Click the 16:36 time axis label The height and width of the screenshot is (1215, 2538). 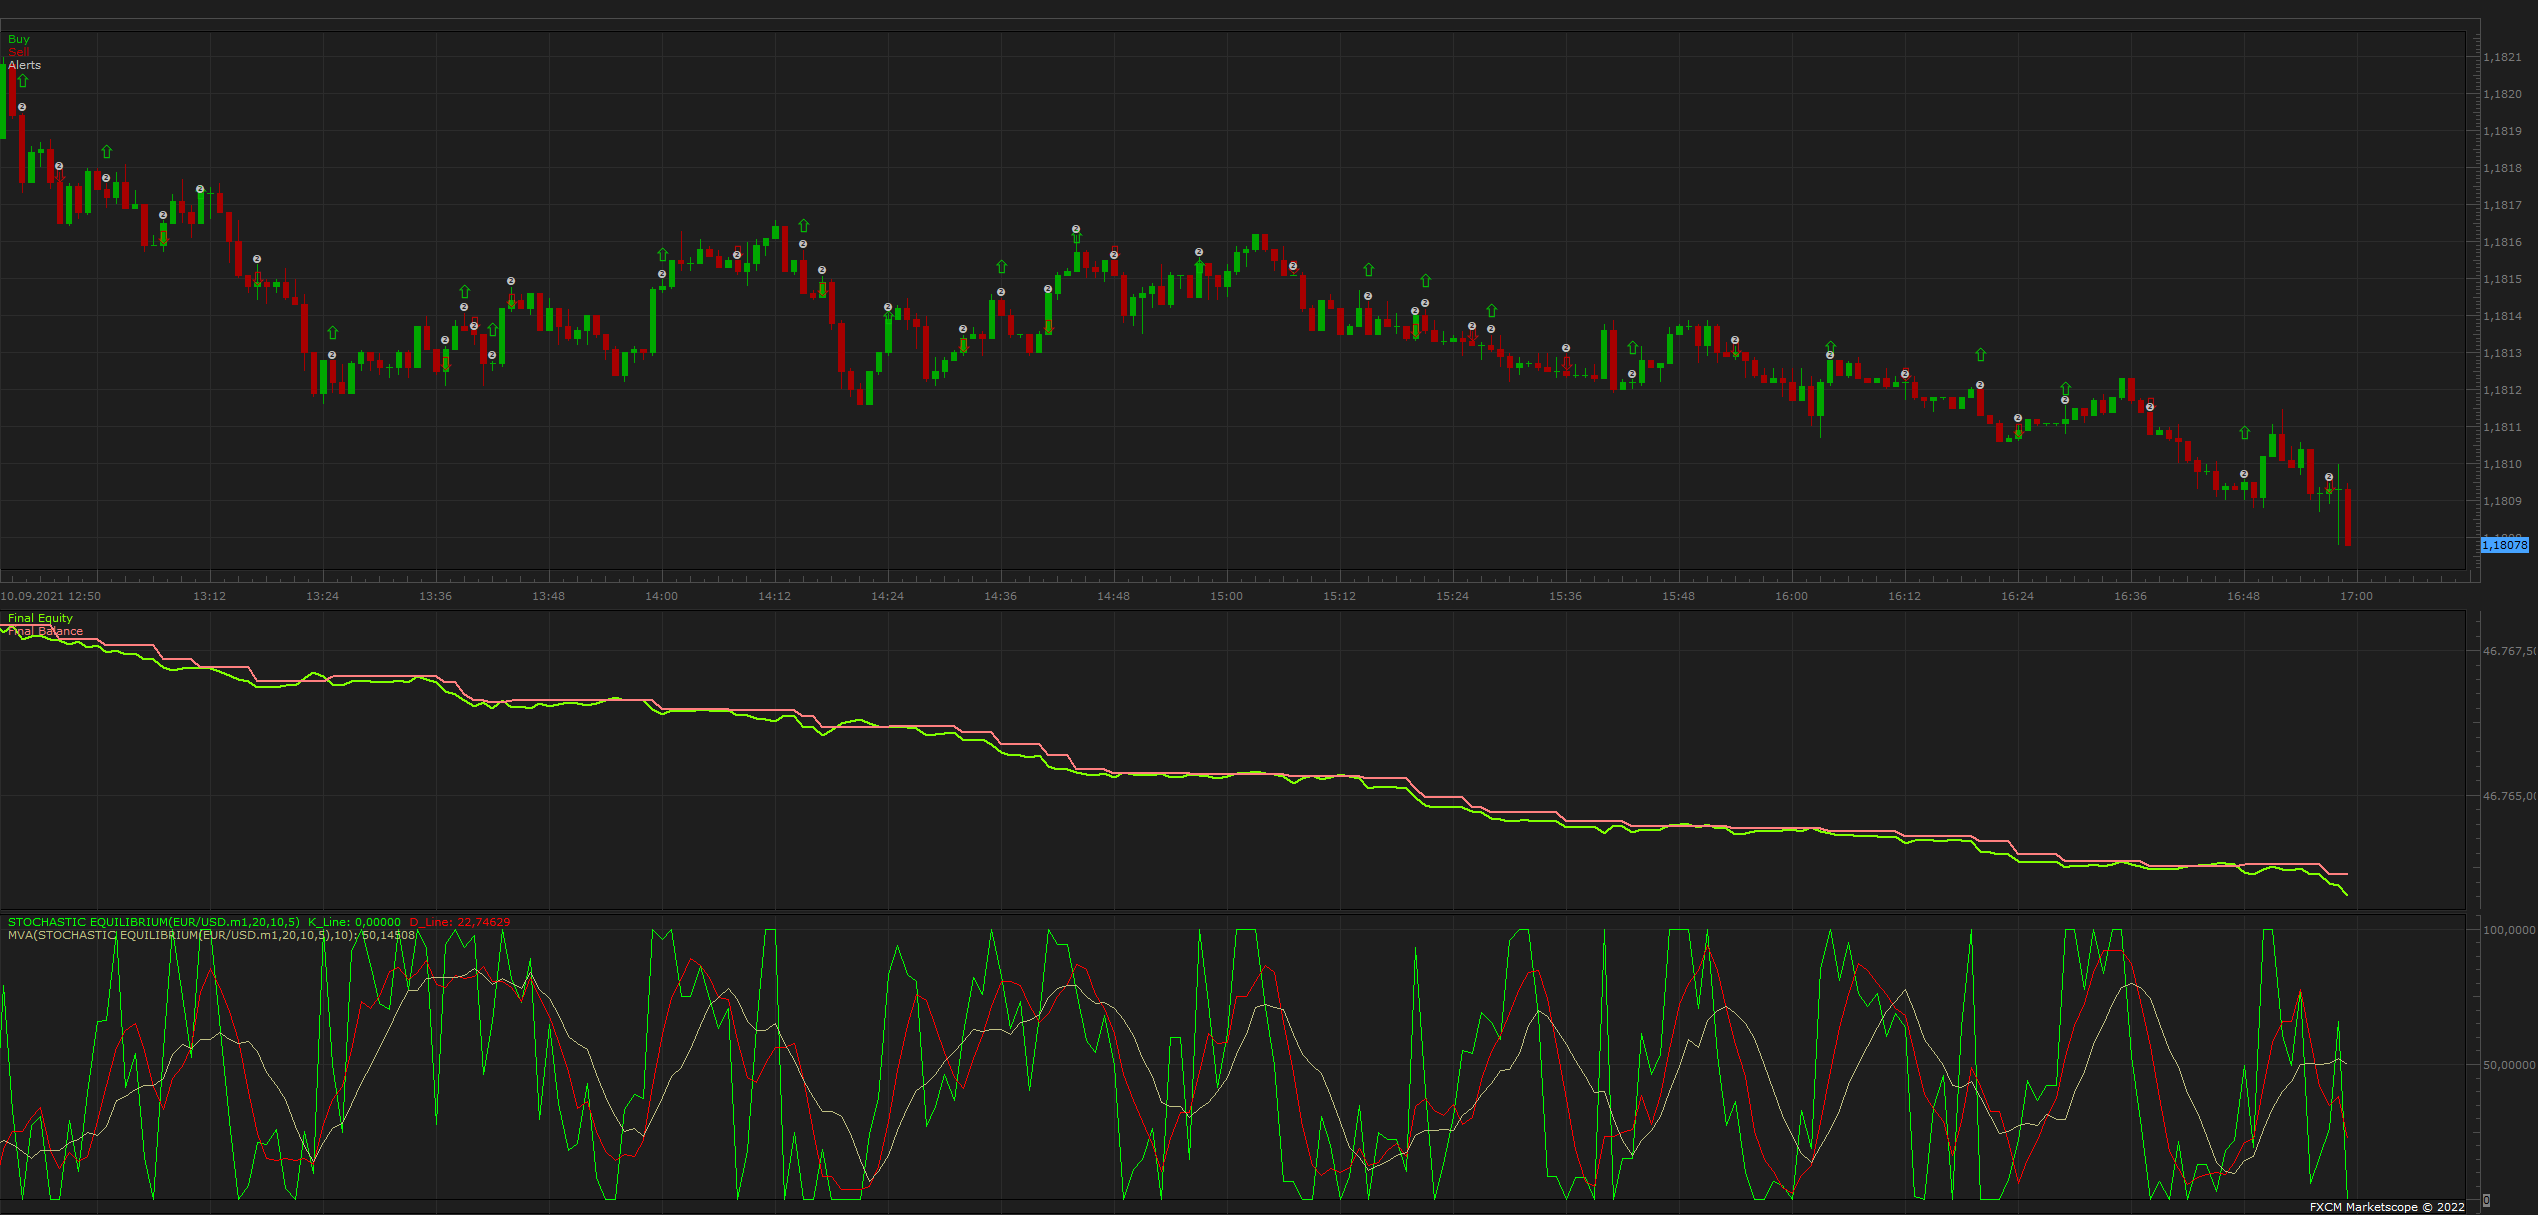tap(2131, 596)
